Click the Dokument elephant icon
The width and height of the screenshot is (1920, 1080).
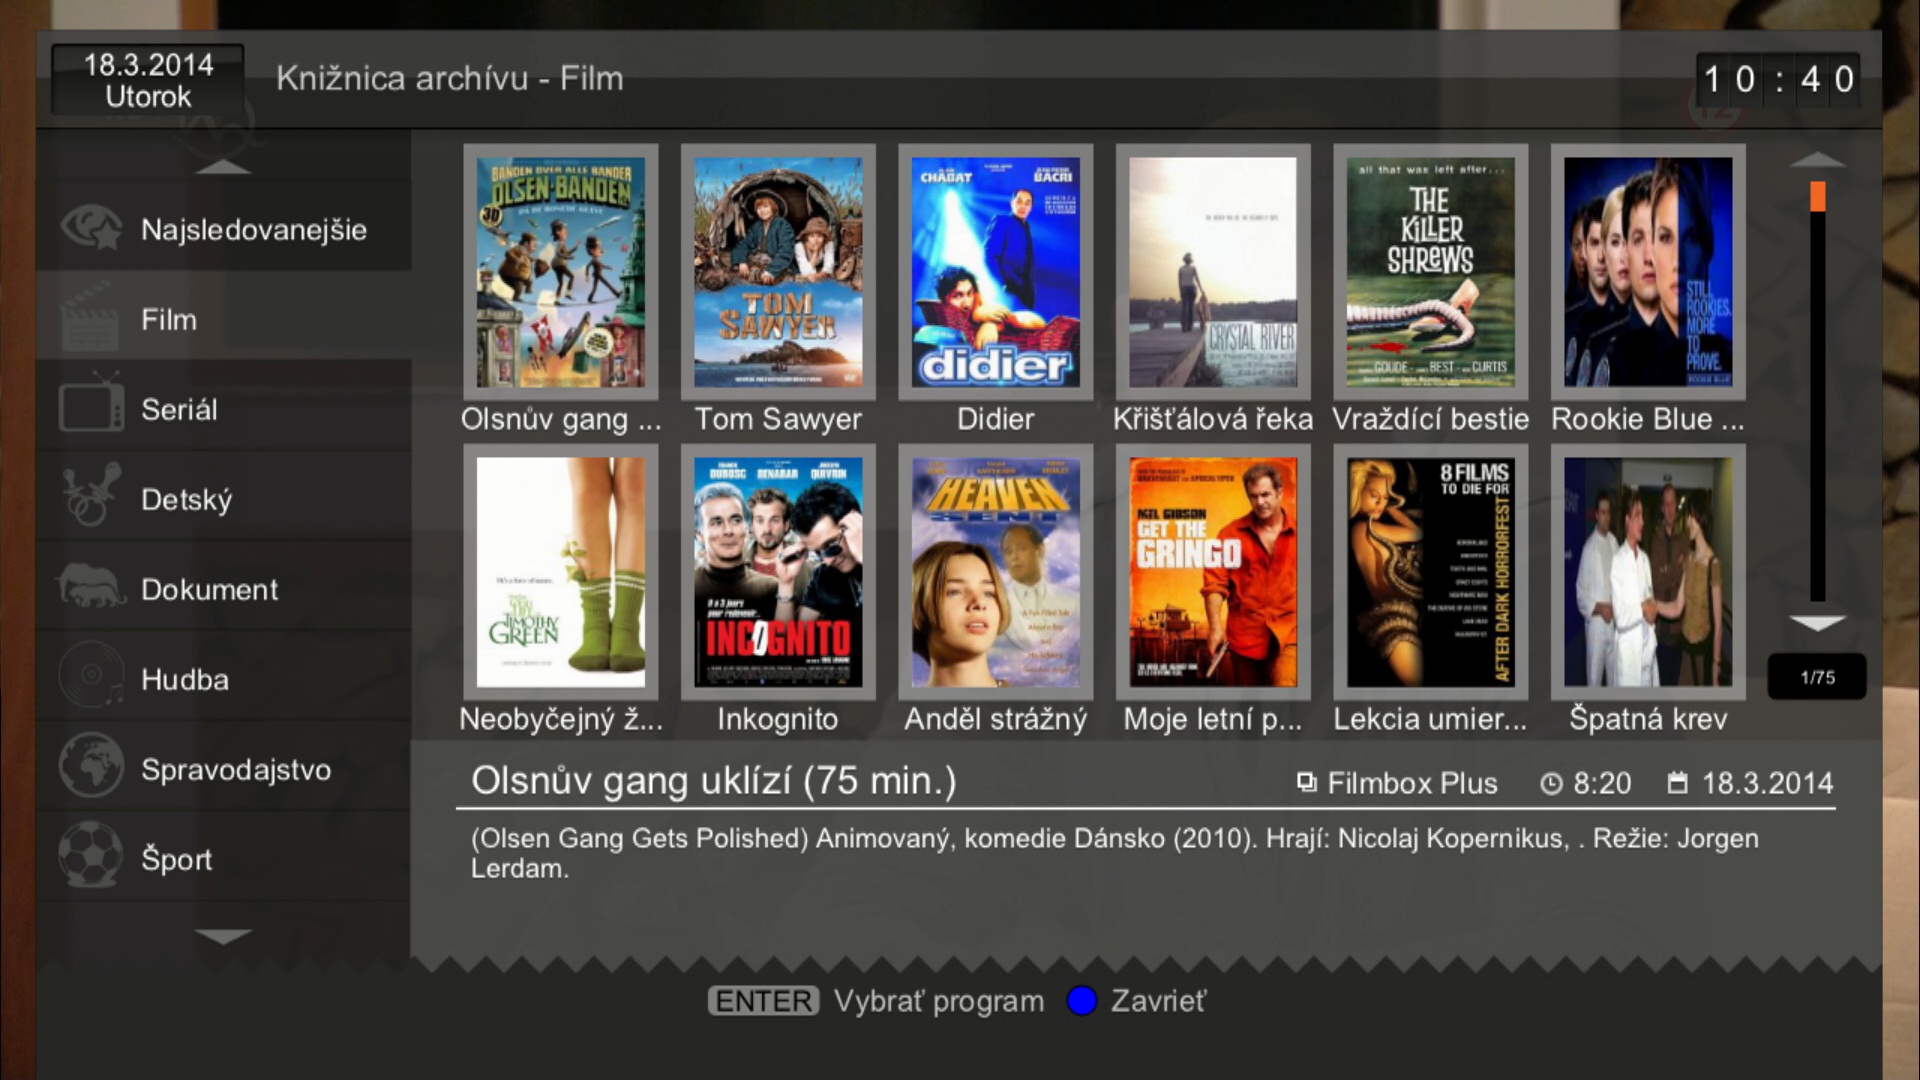(91, 587)
